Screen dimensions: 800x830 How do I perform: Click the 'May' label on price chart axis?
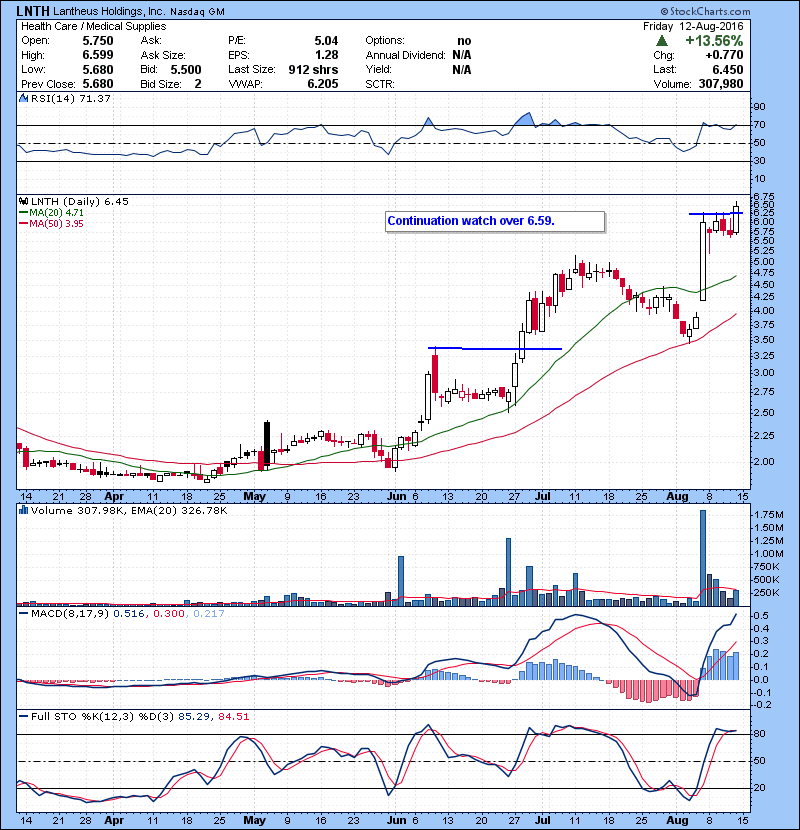click(x=254, y=497)
